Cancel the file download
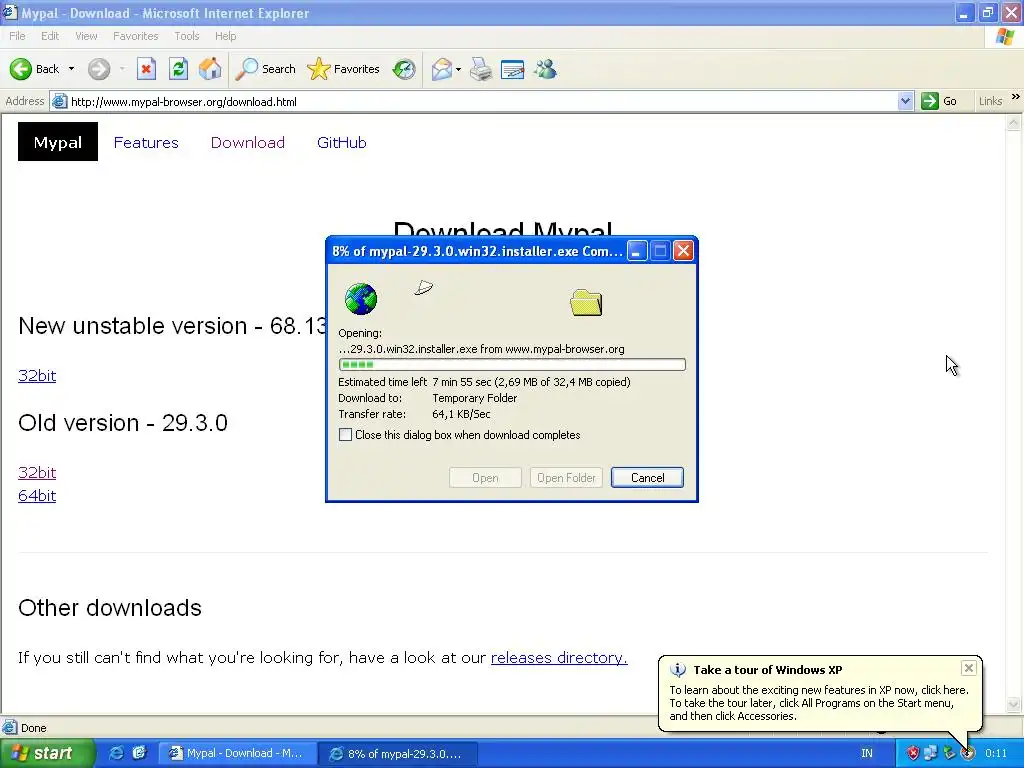The image size is (1024, 768). point(647,477)
